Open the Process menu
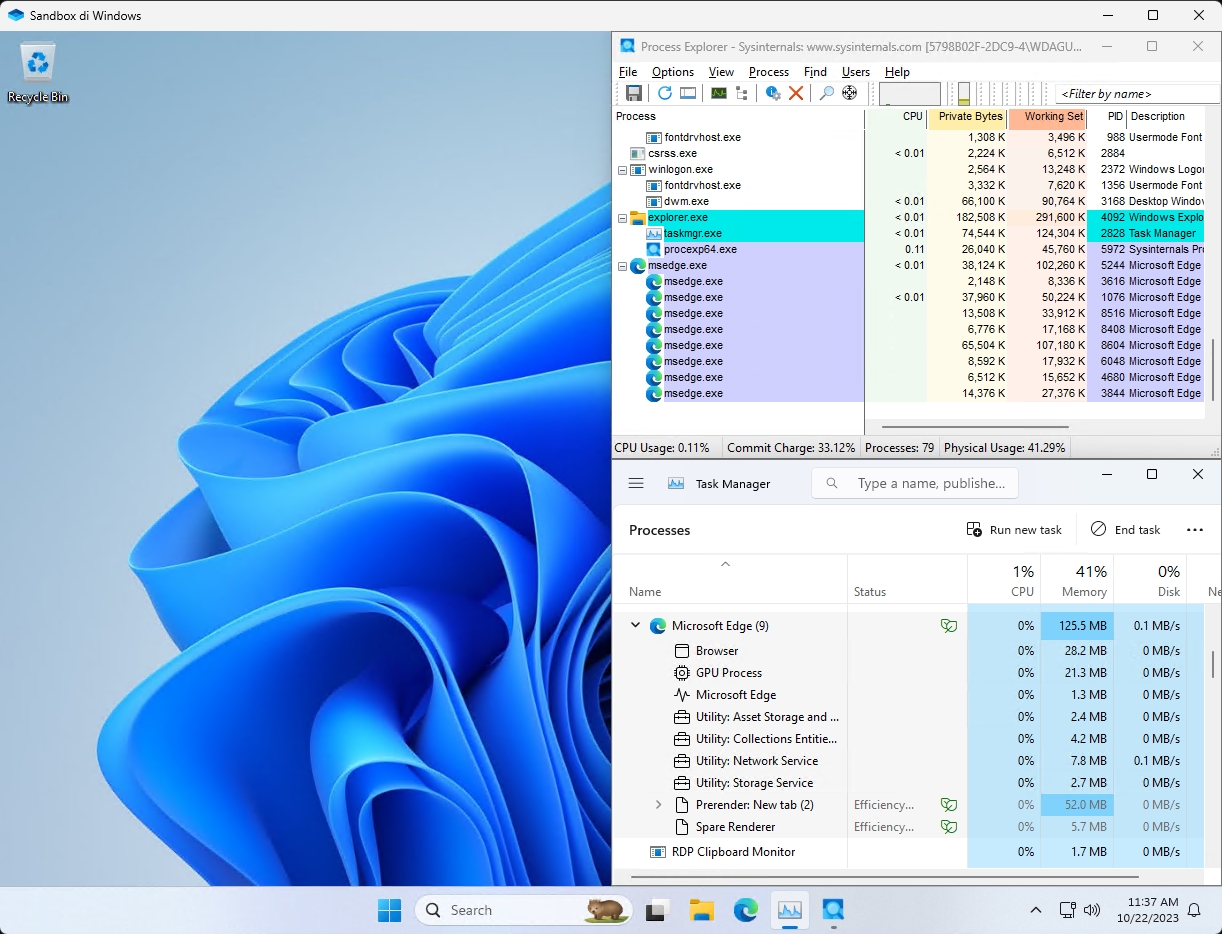The width and height of the screenshot is (1222, 934). 769,72
